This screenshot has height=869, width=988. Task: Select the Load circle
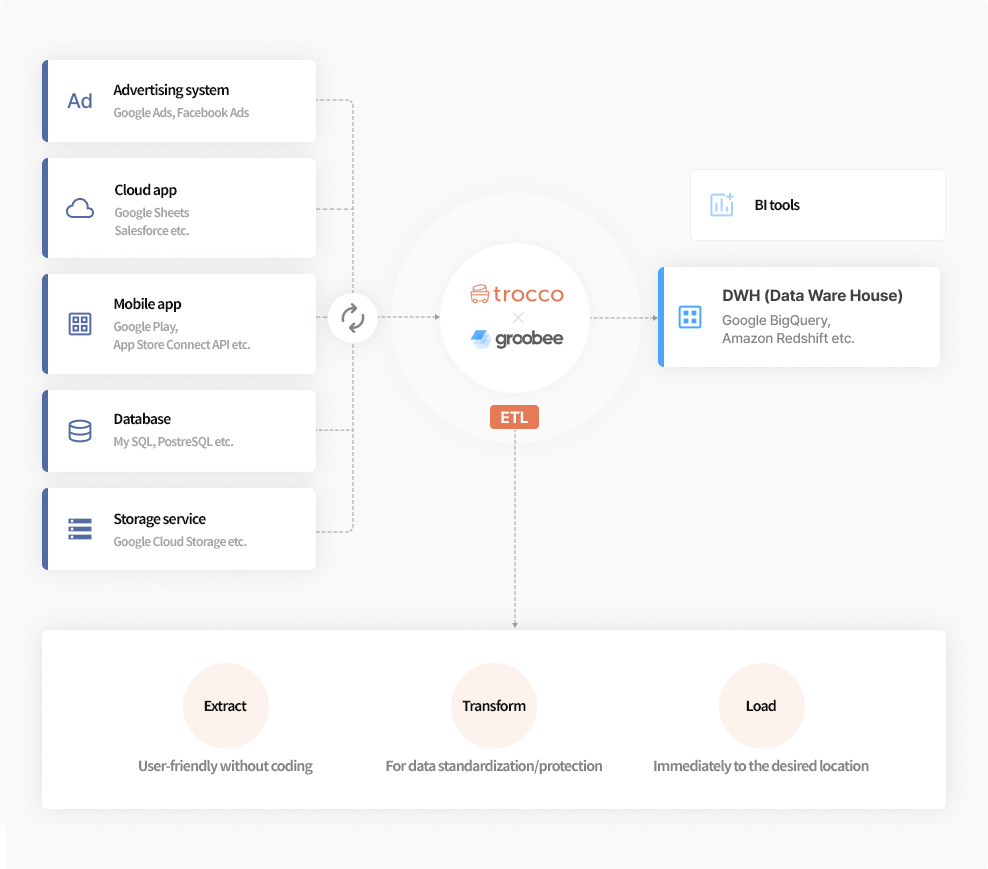click(761, 706)
